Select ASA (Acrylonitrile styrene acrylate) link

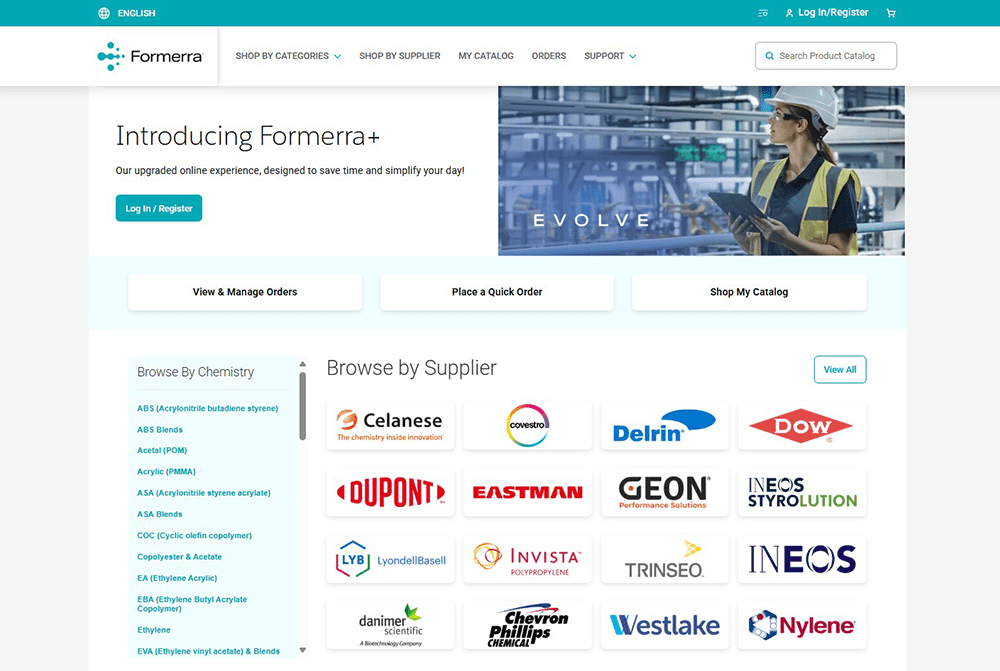pos(203,493)
